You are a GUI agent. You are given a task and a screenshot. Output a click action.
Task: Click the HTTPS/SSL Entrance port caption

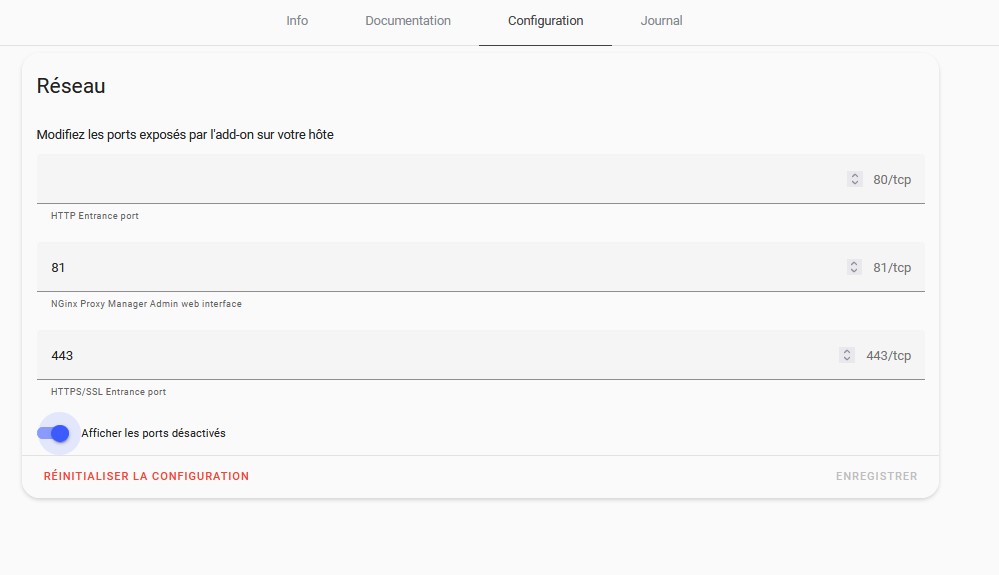pos(108,392)
